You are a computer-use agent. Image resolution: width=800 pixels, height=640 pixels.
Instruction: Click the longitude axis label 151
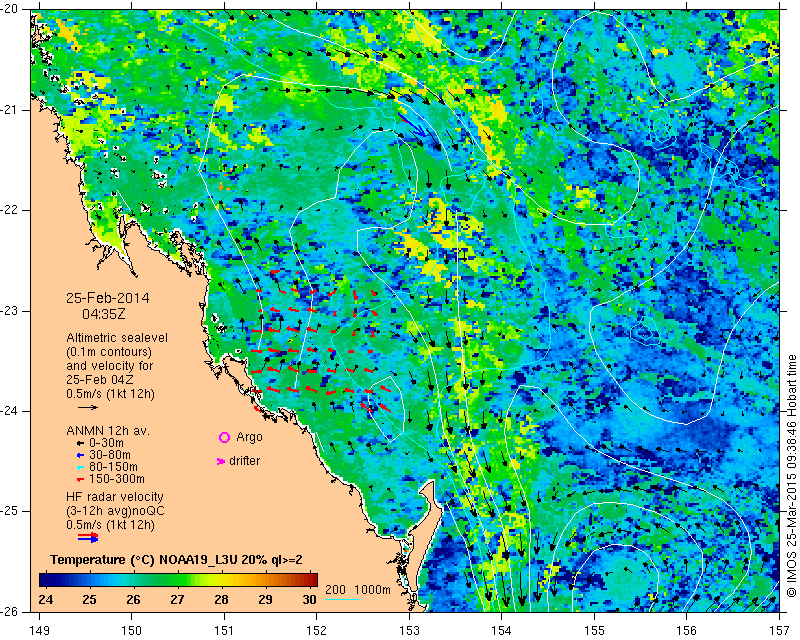224,631
